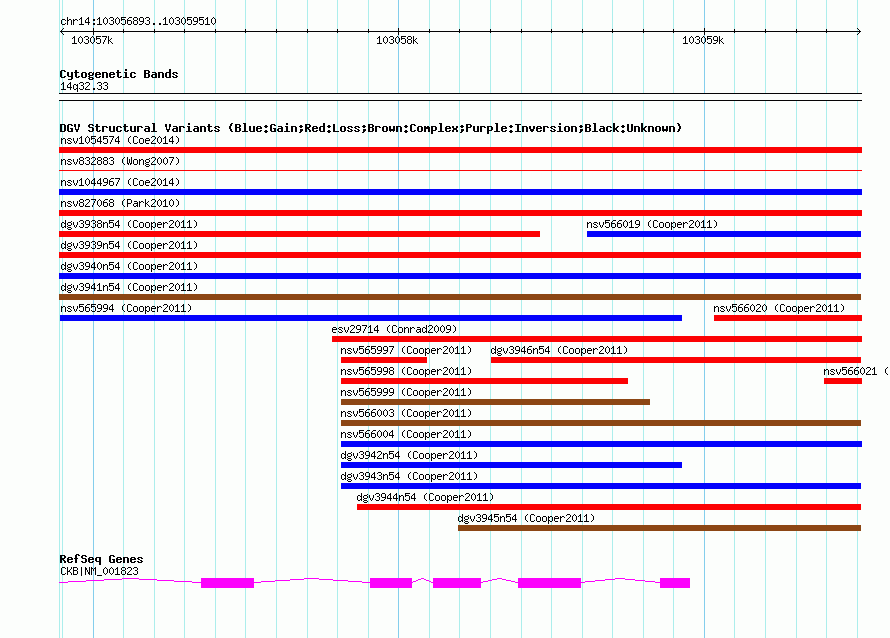Image resolution: width=890 pixels, height=638 pixels.
Task: Click the 103057k ruler label
Action: point(92,40)
